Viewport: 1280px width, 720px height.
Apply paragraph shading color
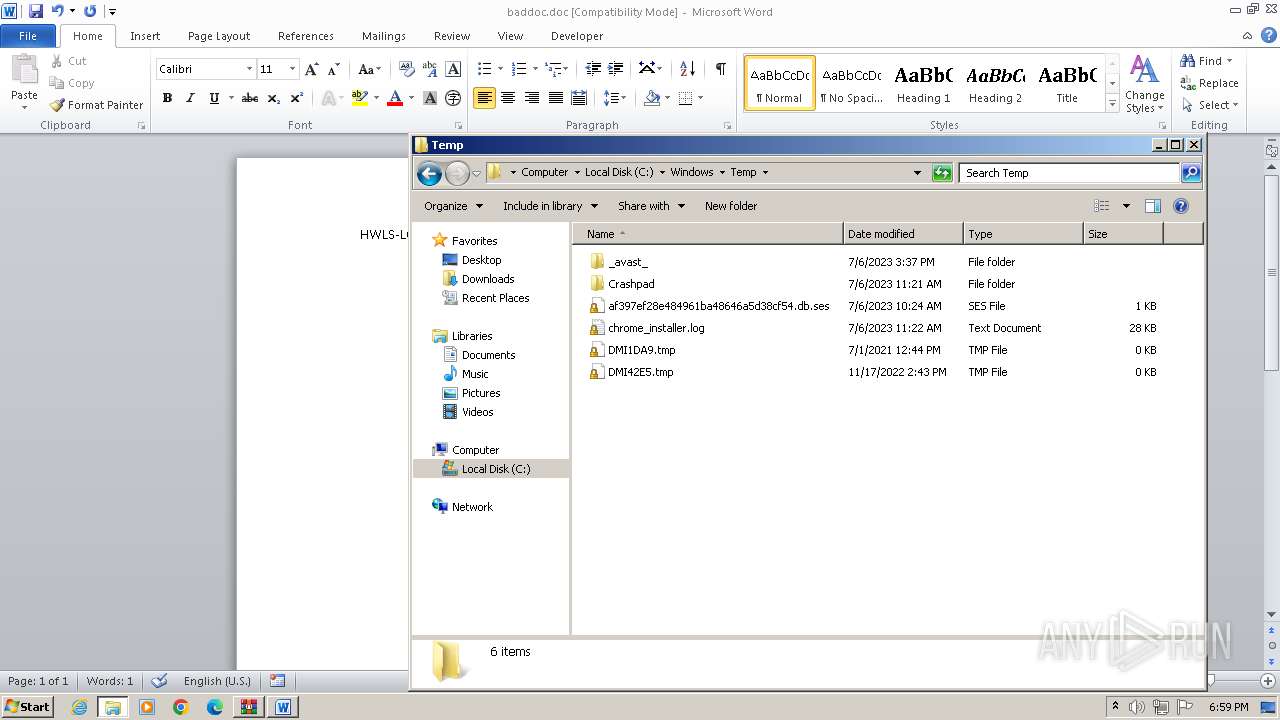click(x=652, y=98)
